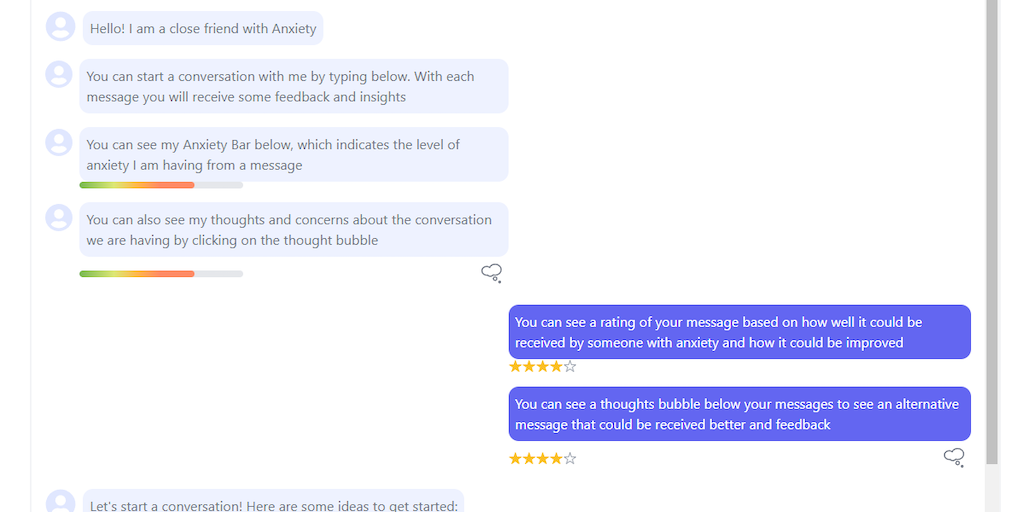Select the purple bubble about an alternative message

click(739, 414)
